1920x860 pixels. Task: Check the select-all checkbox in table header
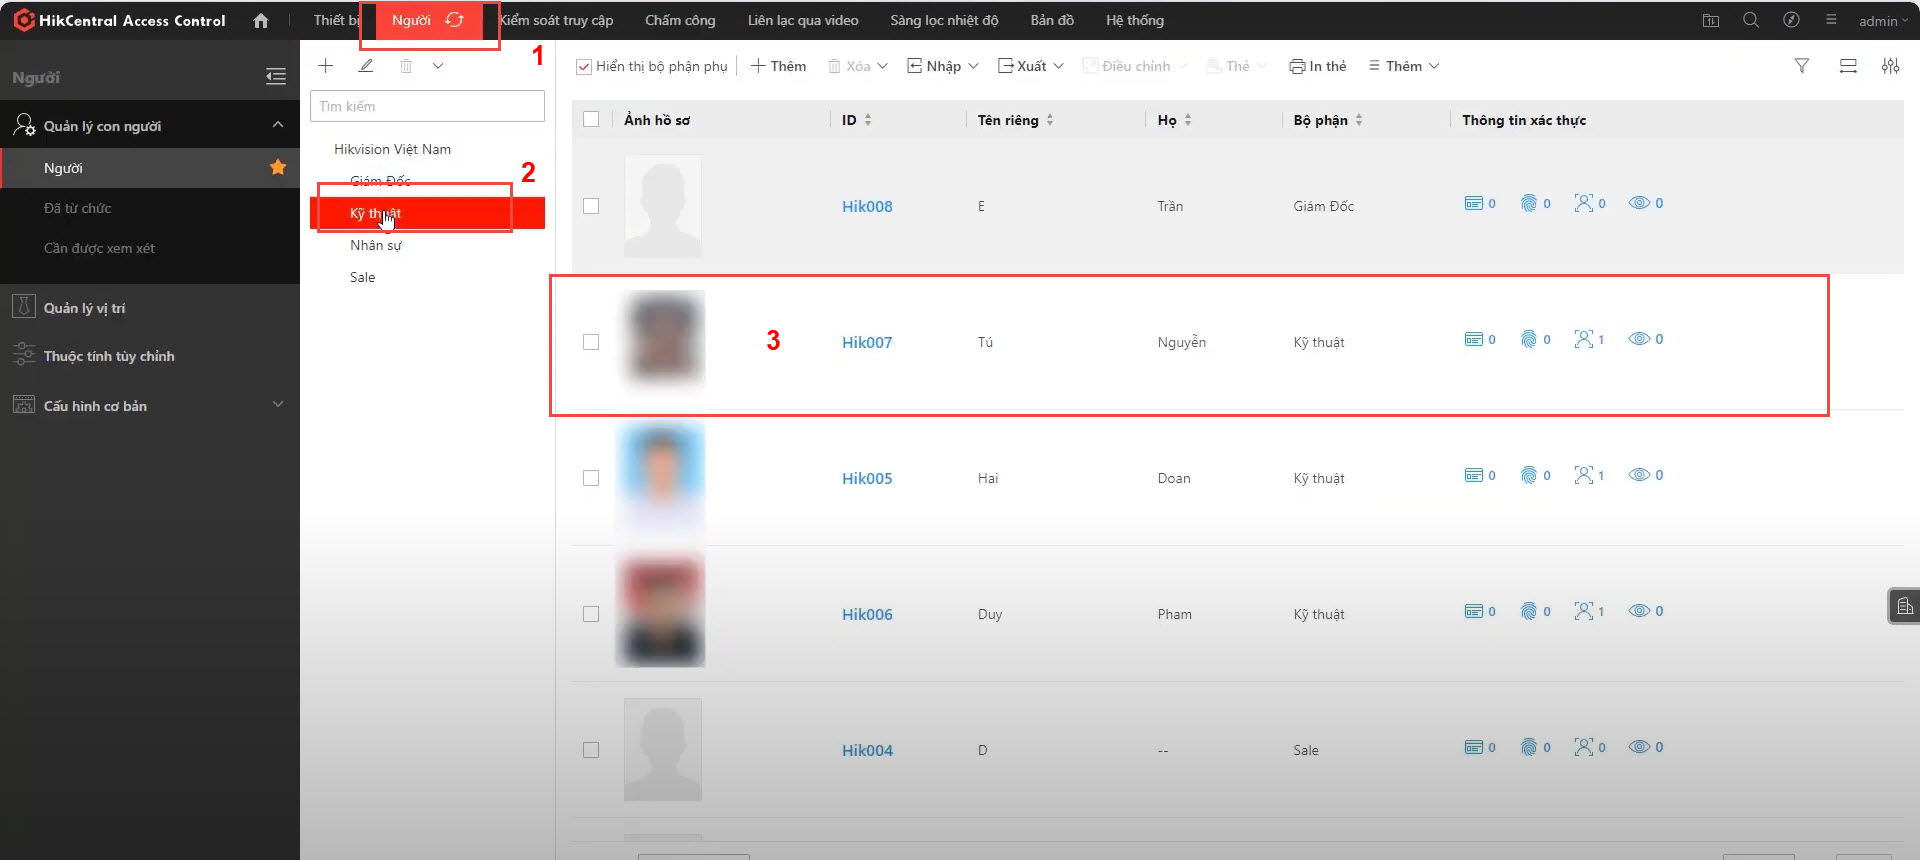coord(591,120)
